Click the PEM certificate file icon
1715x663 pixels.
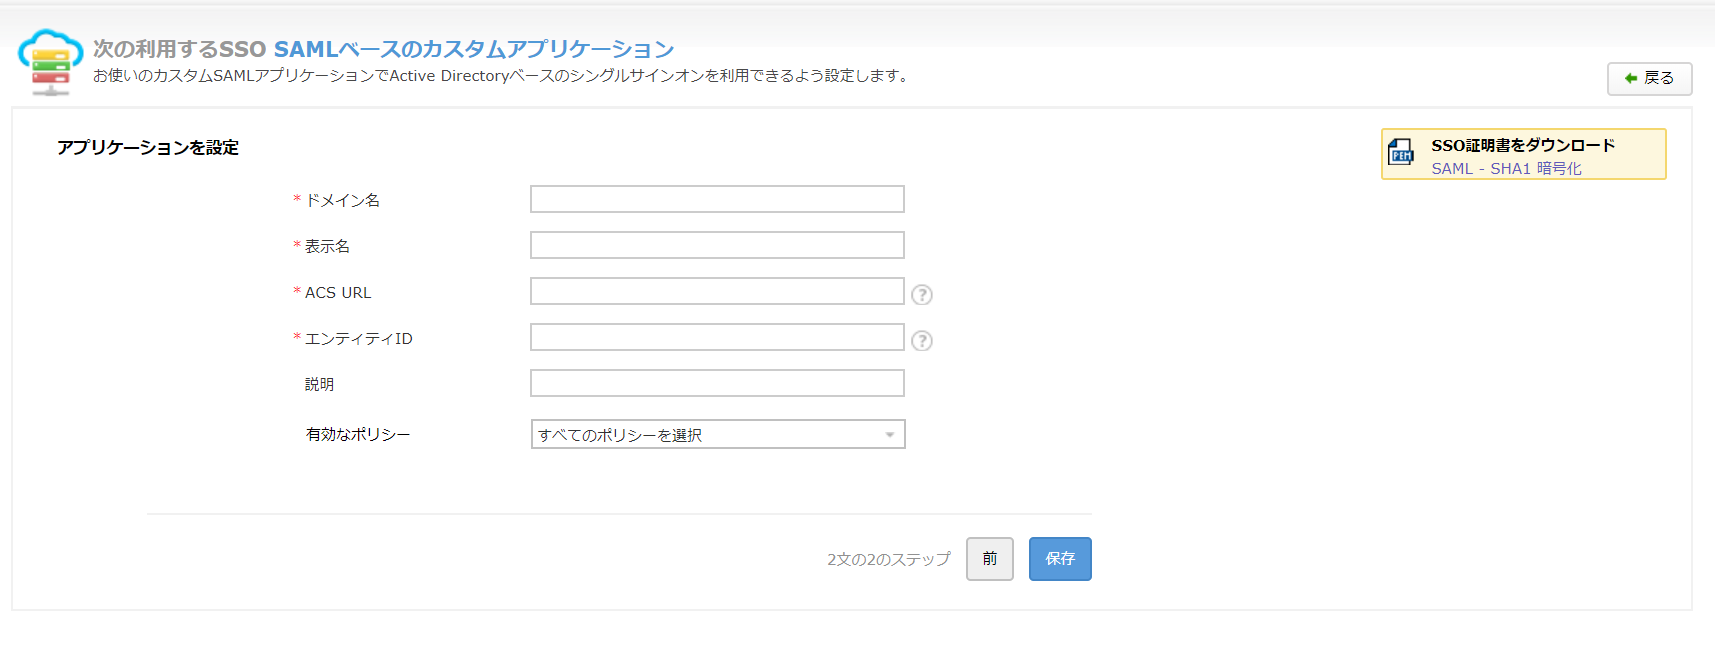tap(1401, 153)
